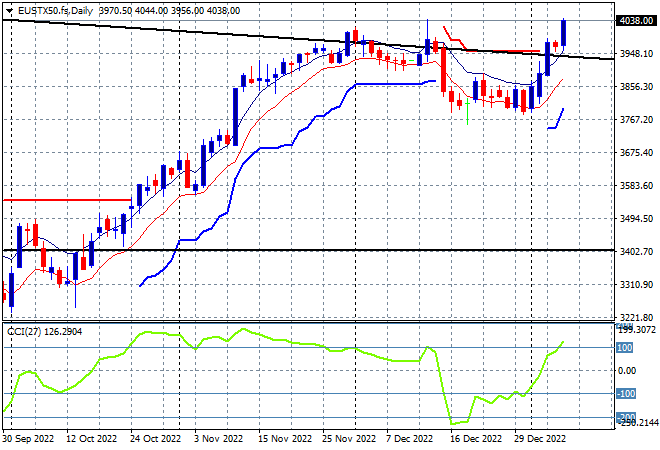
Task: Click the 0.00 label on CCI axis
Action: (x=627, y=371)
